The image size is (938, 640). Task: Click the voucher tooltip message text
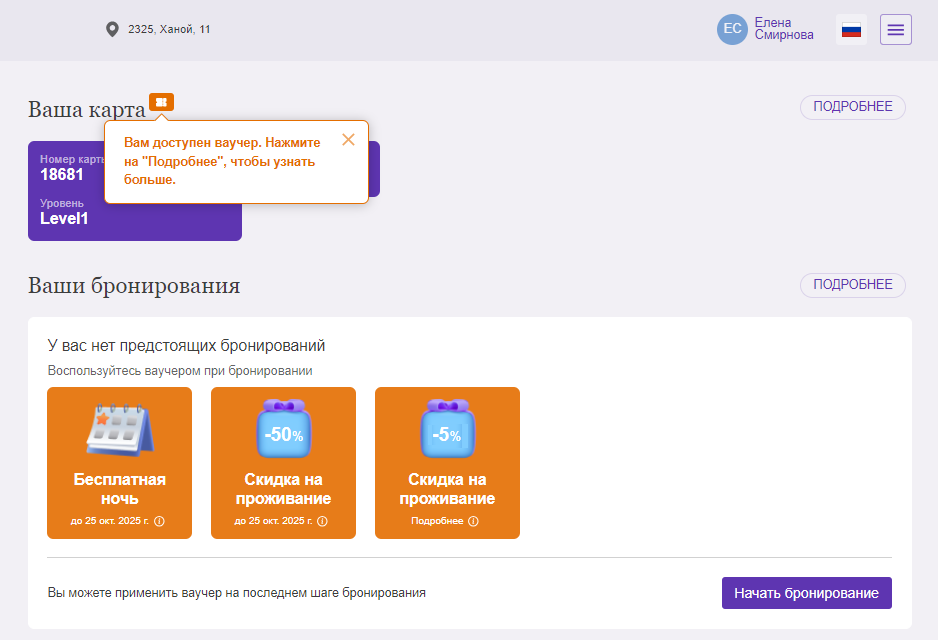(222, 161)
